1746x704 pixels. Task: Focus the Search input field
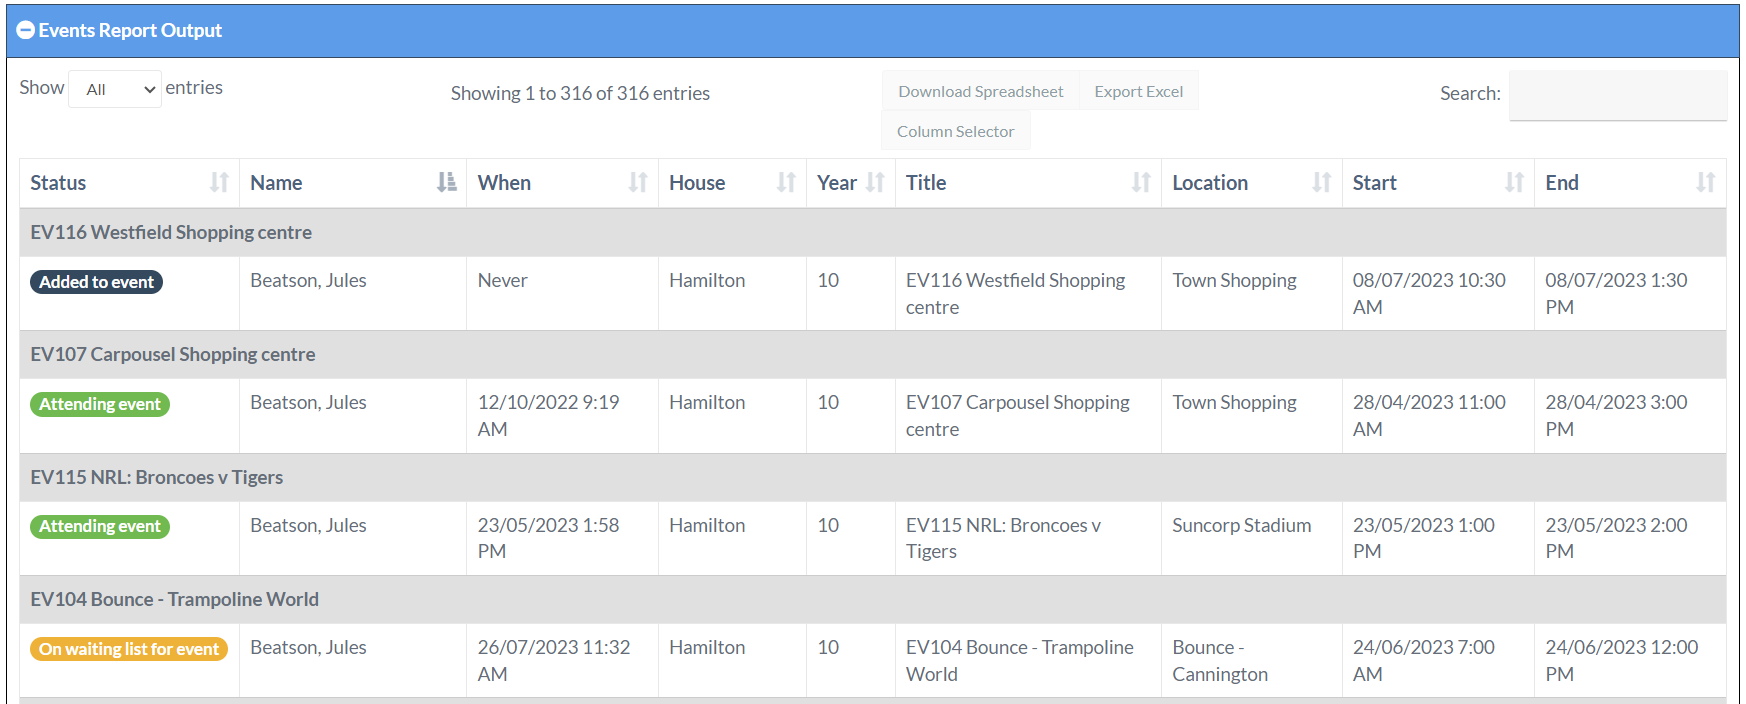[1617, 95]
